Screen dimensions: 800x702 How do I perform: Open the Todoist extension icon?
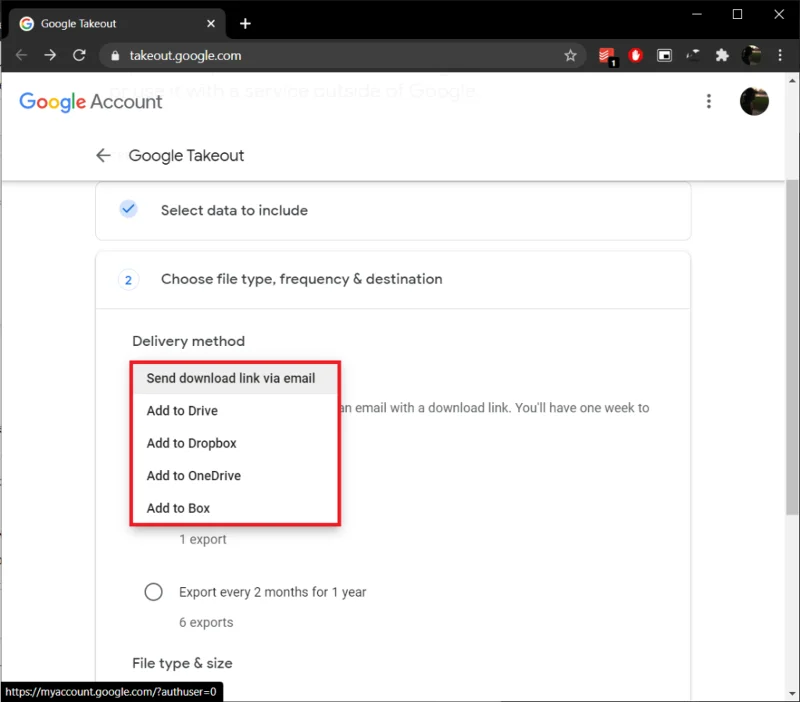[607, 56]
